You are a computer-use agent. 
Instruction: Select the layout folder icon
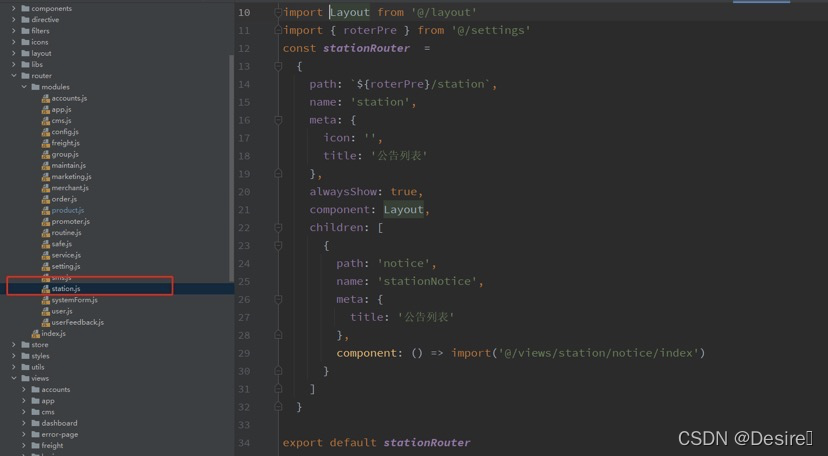click(x=25, y=53)
